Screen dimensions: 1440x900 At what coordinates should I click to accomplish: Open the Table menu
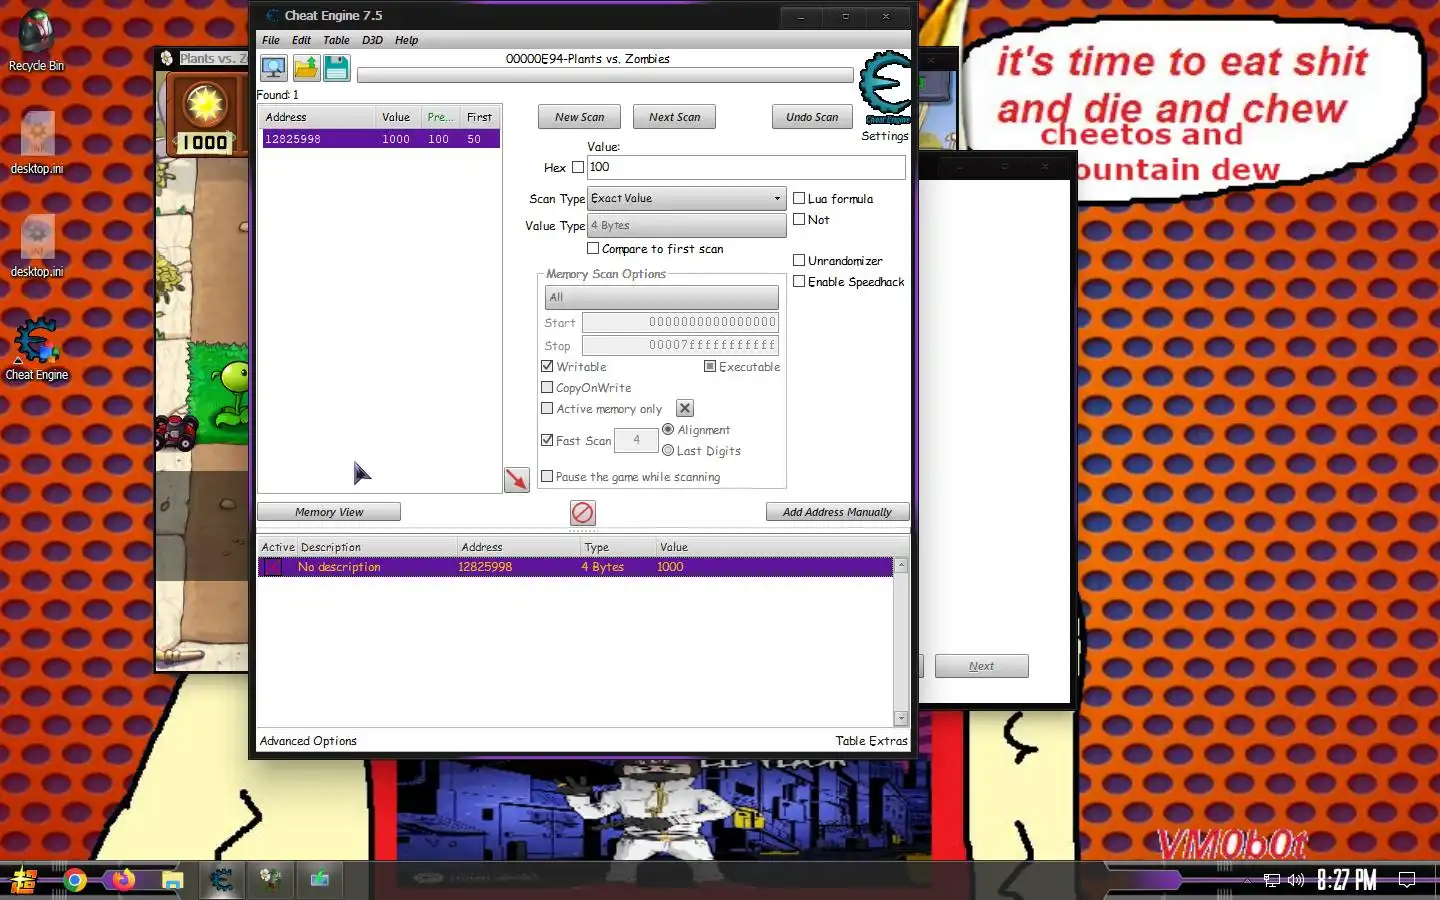click(336, 40)
